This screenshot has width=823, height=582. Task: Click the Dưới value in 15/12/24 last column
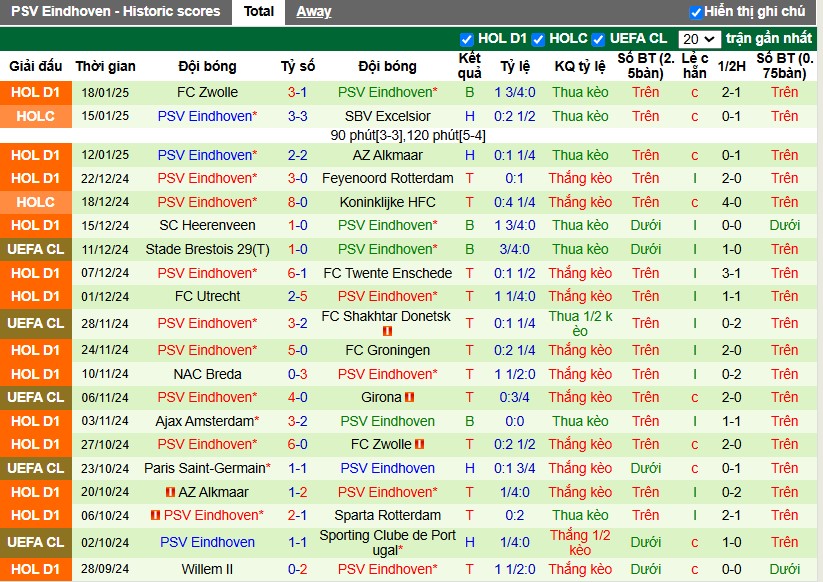click(x=784, y=225)
